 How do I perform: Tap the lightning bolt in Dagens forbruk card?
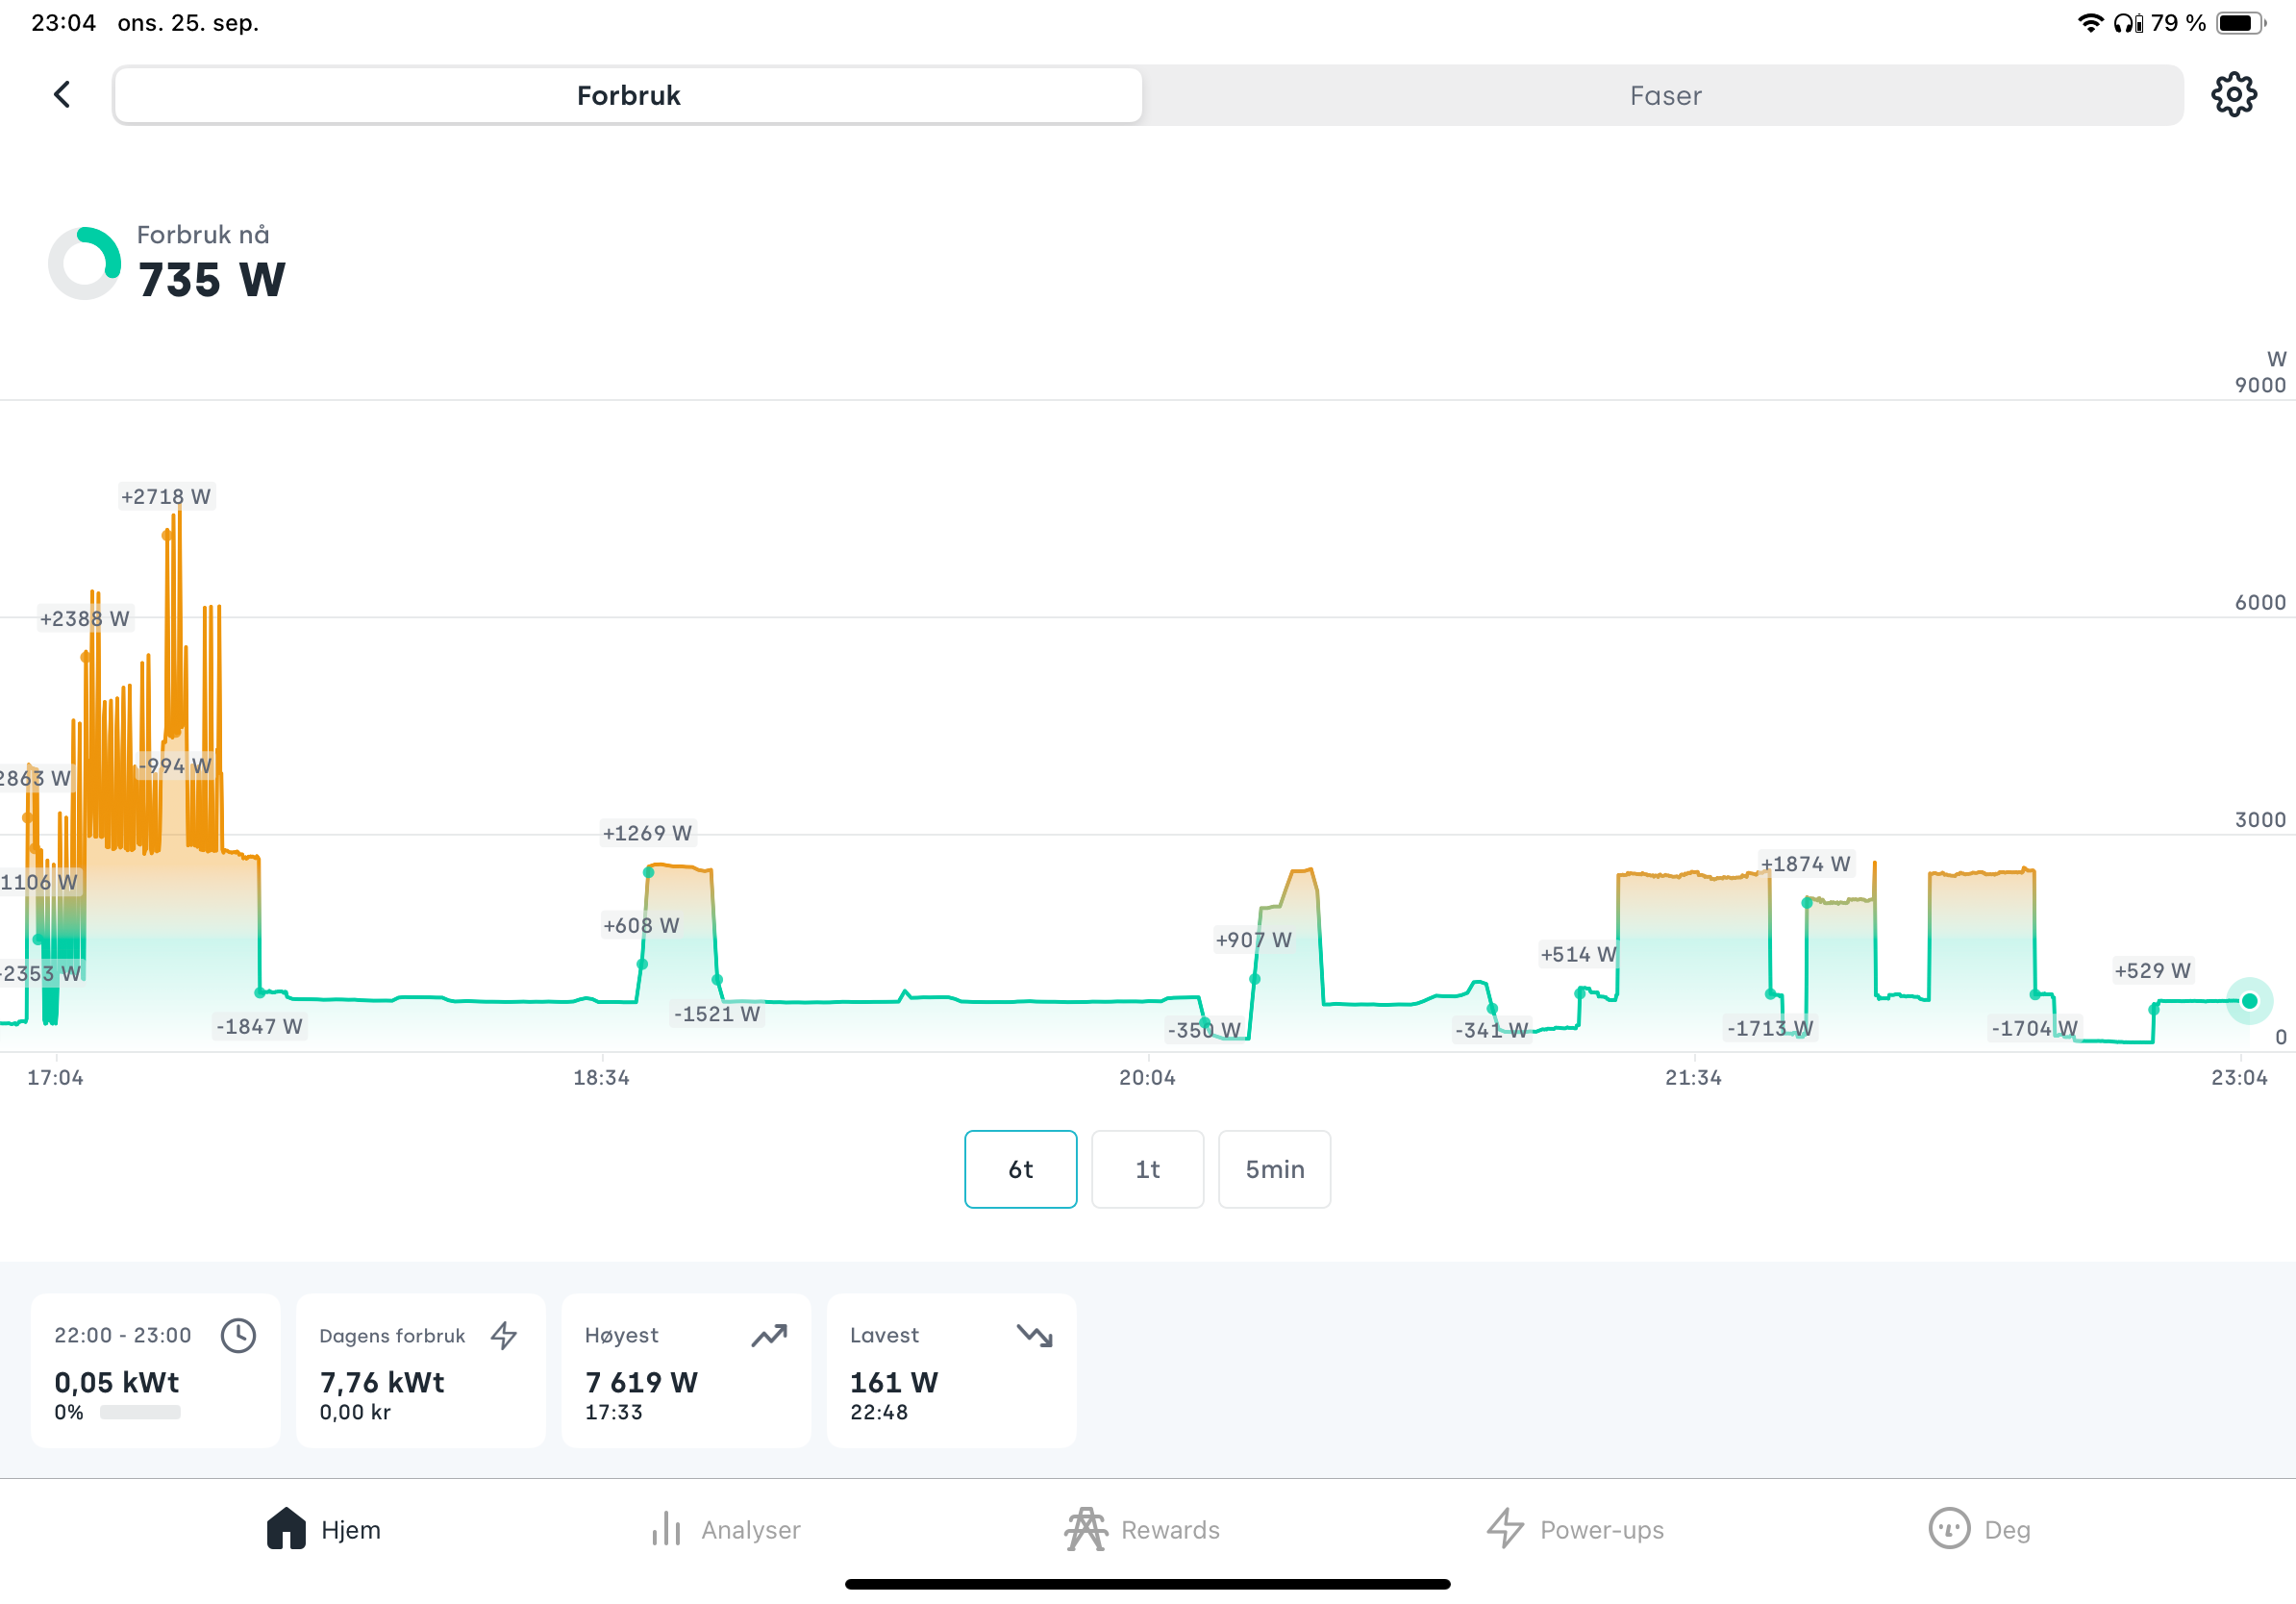[504, 1335]
